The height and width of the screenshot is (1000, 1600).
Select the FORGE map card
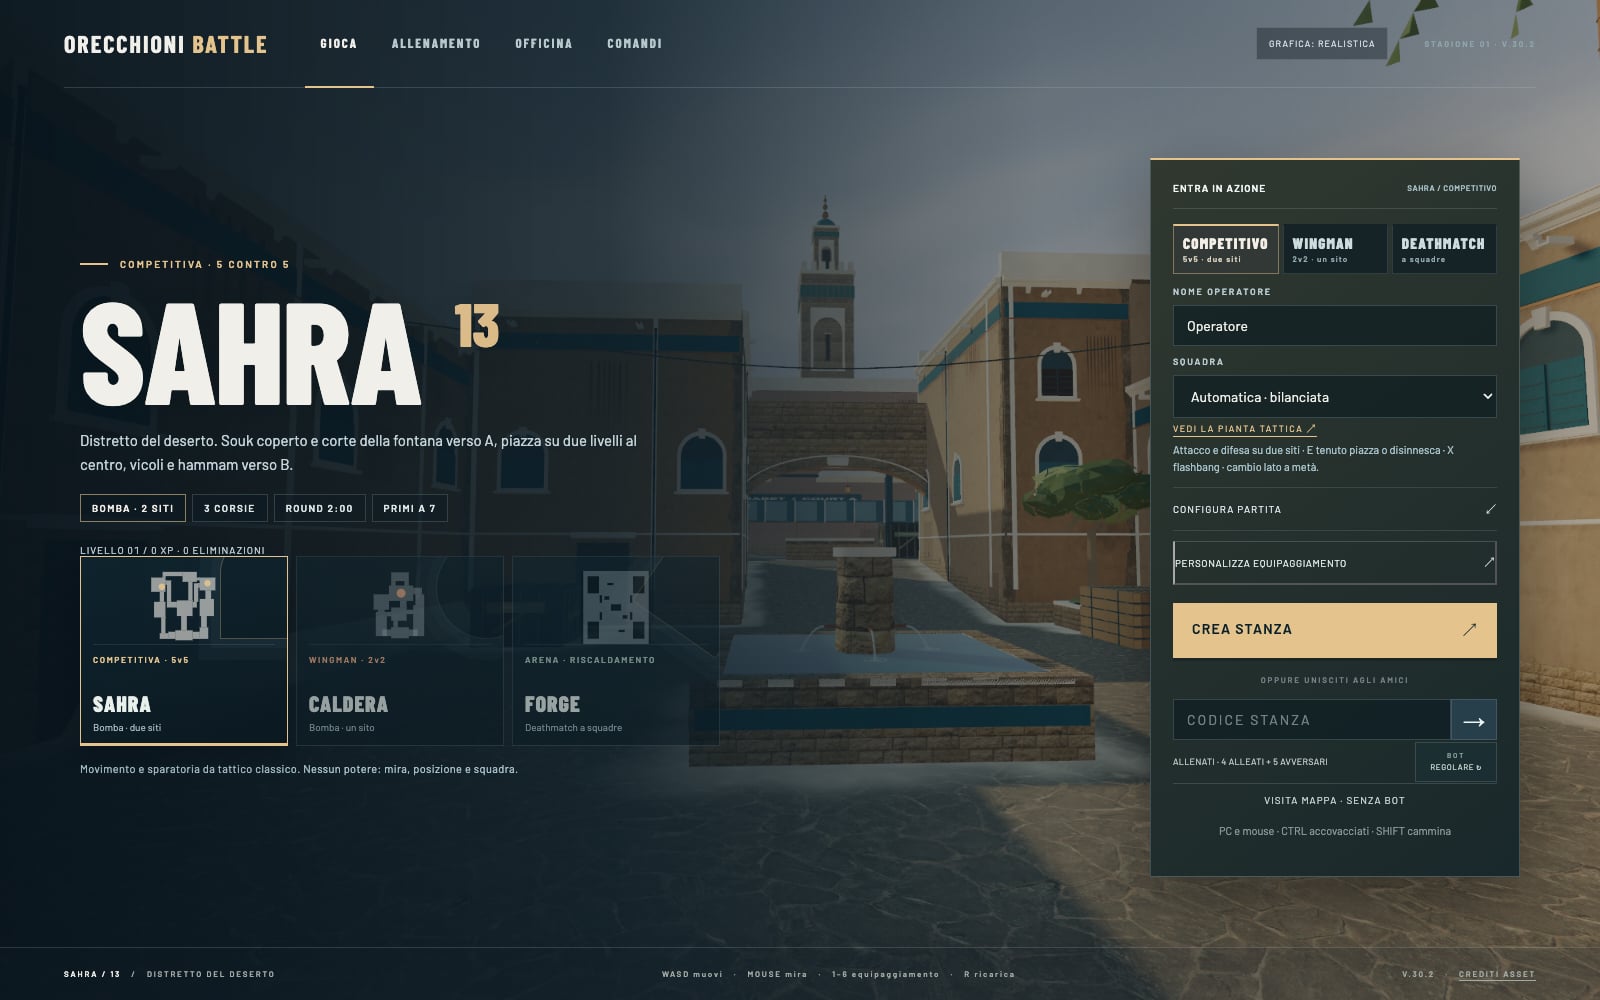[616, 651]
